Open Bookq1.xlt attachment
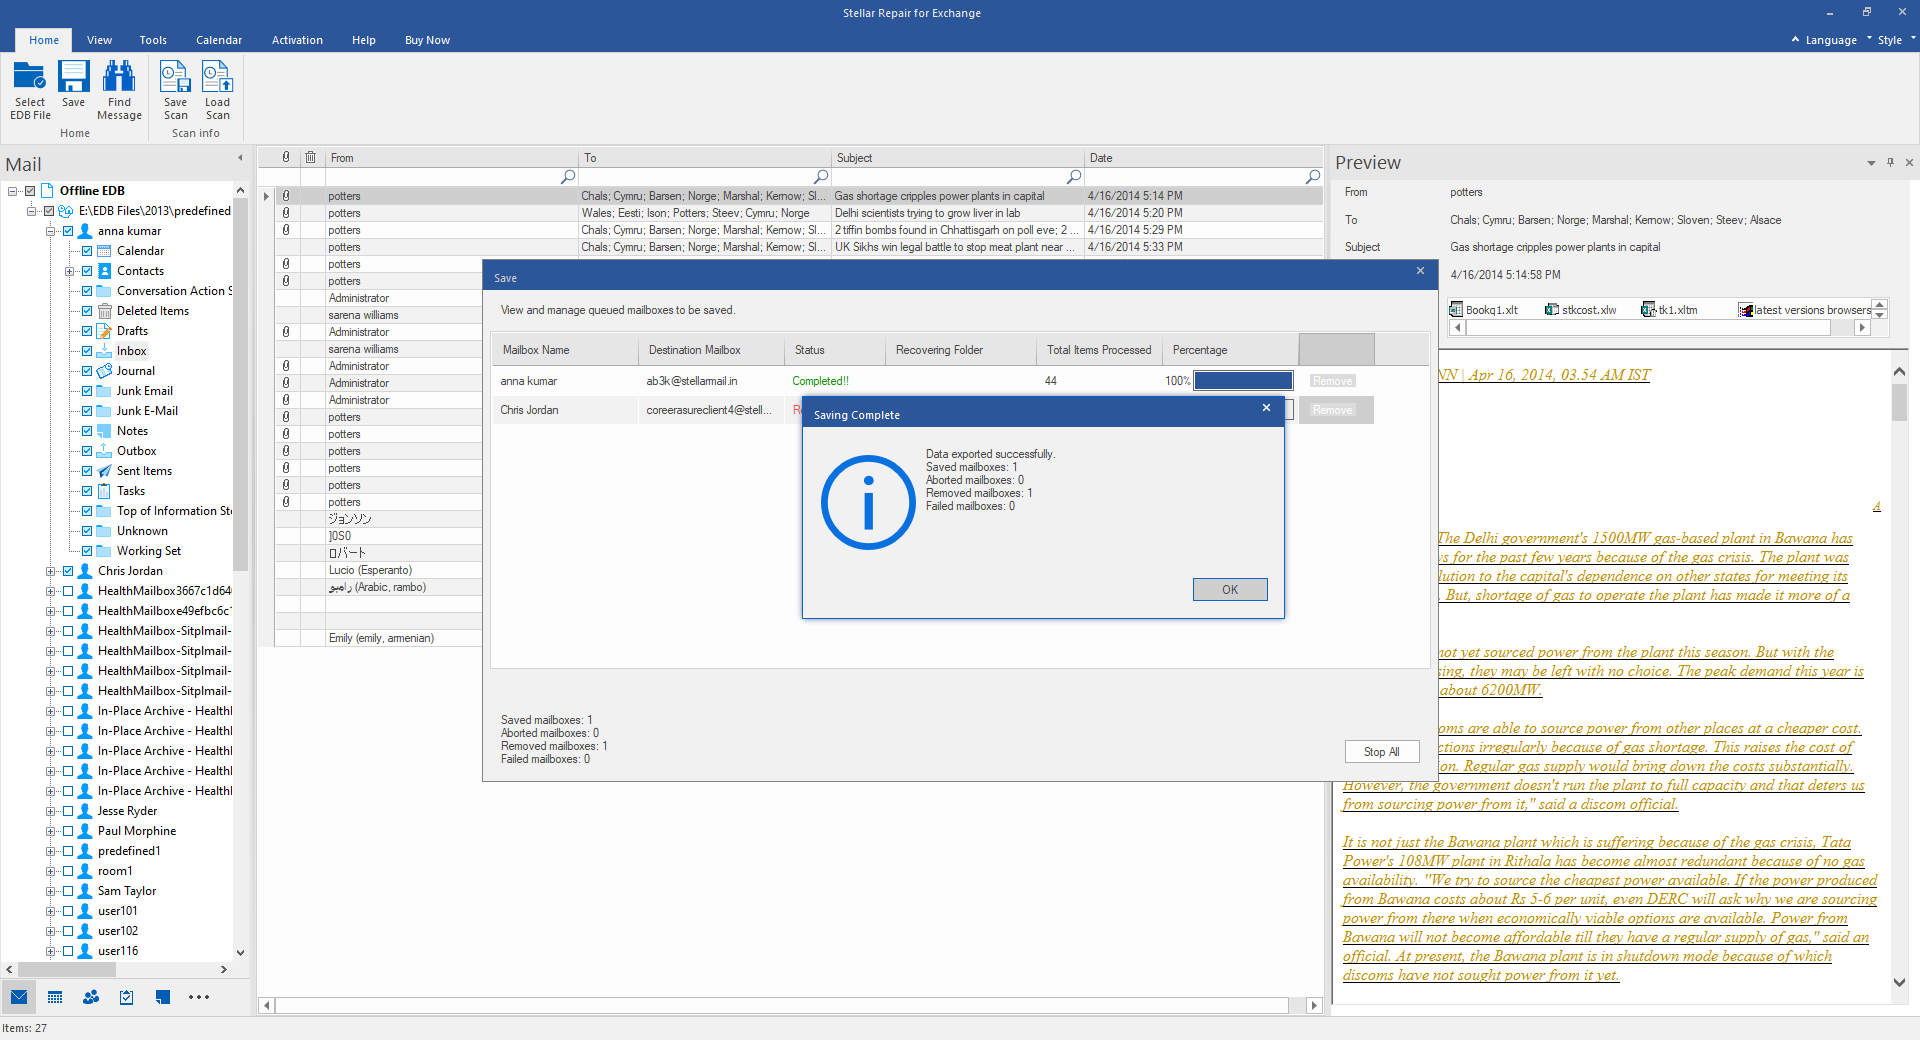1920x1040 pixels. tap(1484, 310)
